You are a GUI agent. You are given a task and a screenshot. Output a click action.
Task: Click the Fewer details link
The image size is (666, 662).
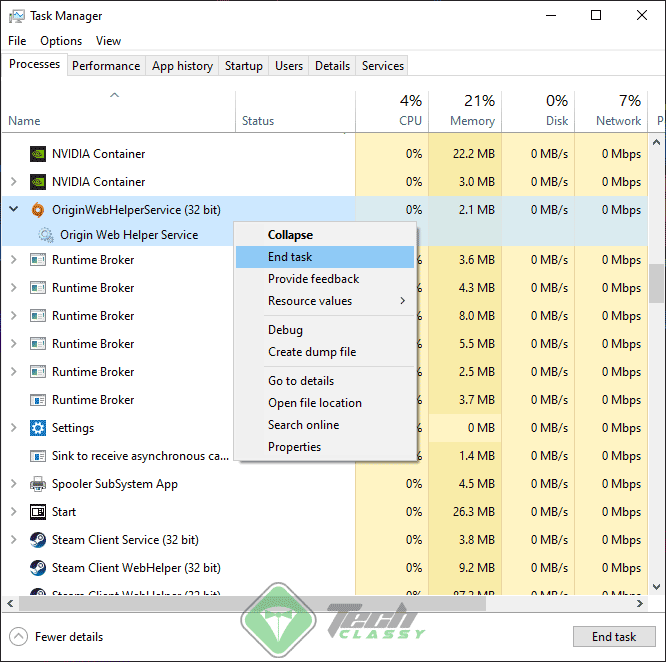pyautogui.click(x=69, y=637)
